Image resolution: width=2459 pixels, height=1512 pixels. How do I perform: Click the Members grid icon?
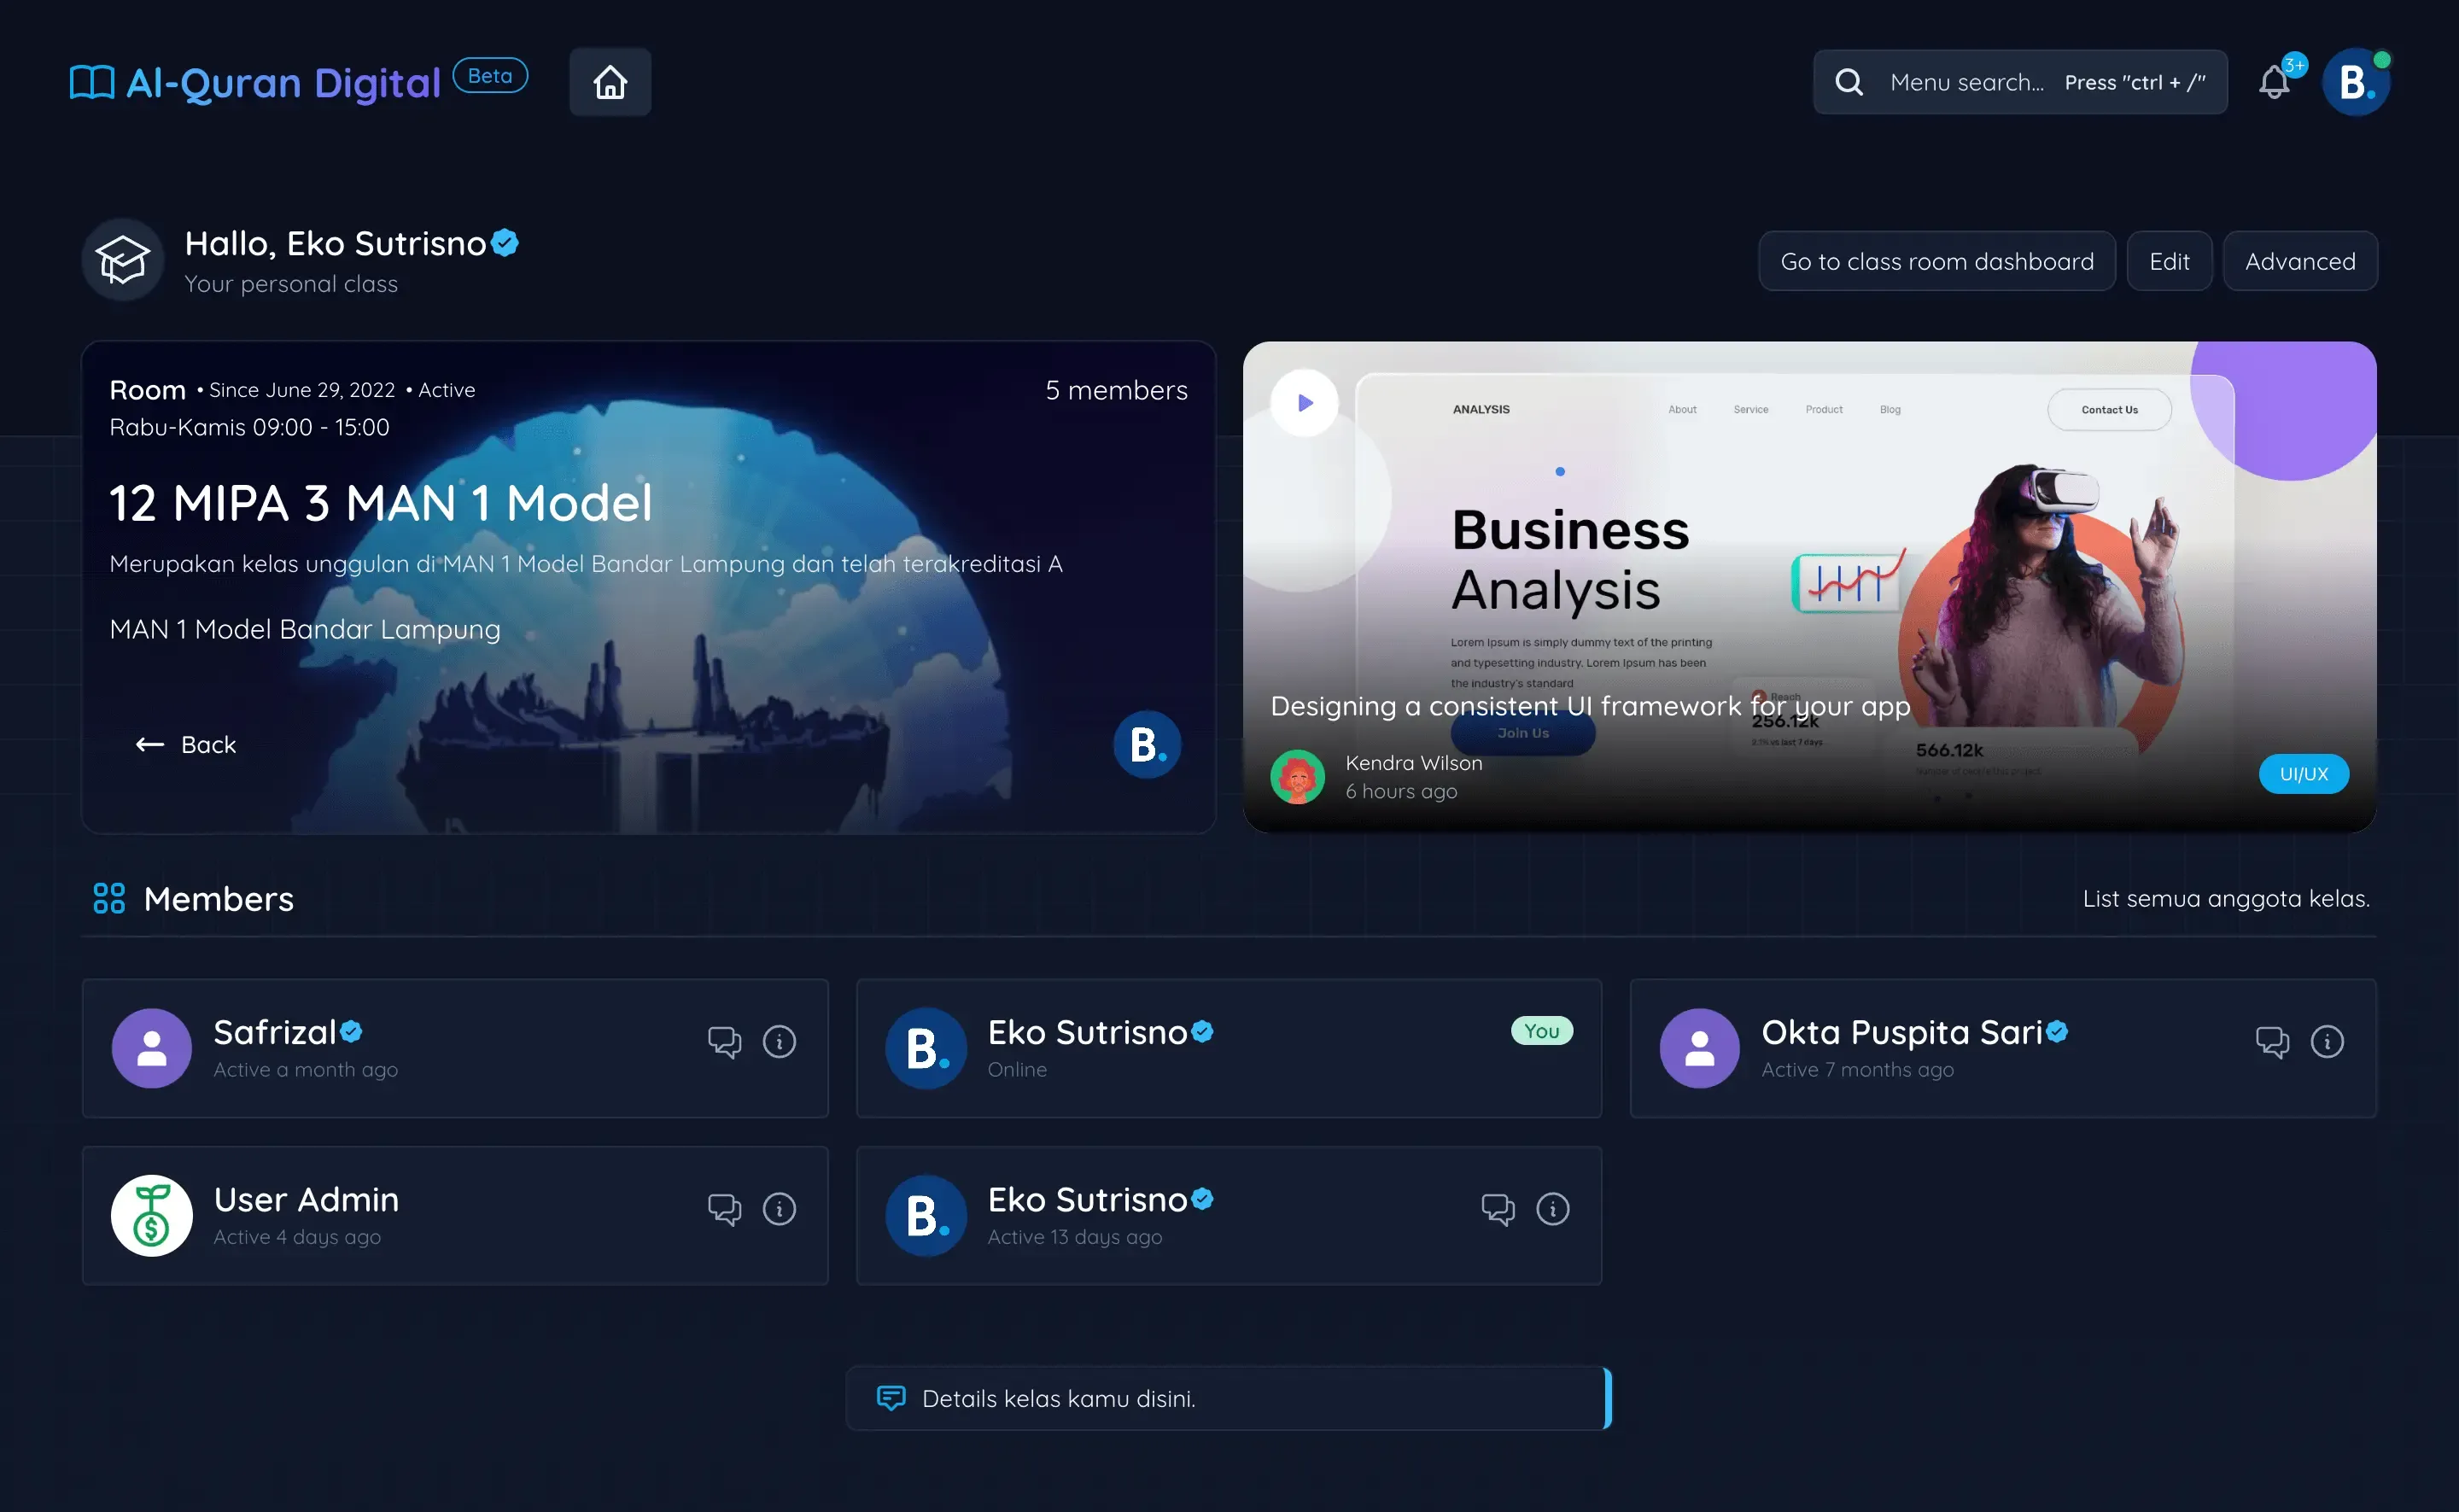tap(109, 898)
